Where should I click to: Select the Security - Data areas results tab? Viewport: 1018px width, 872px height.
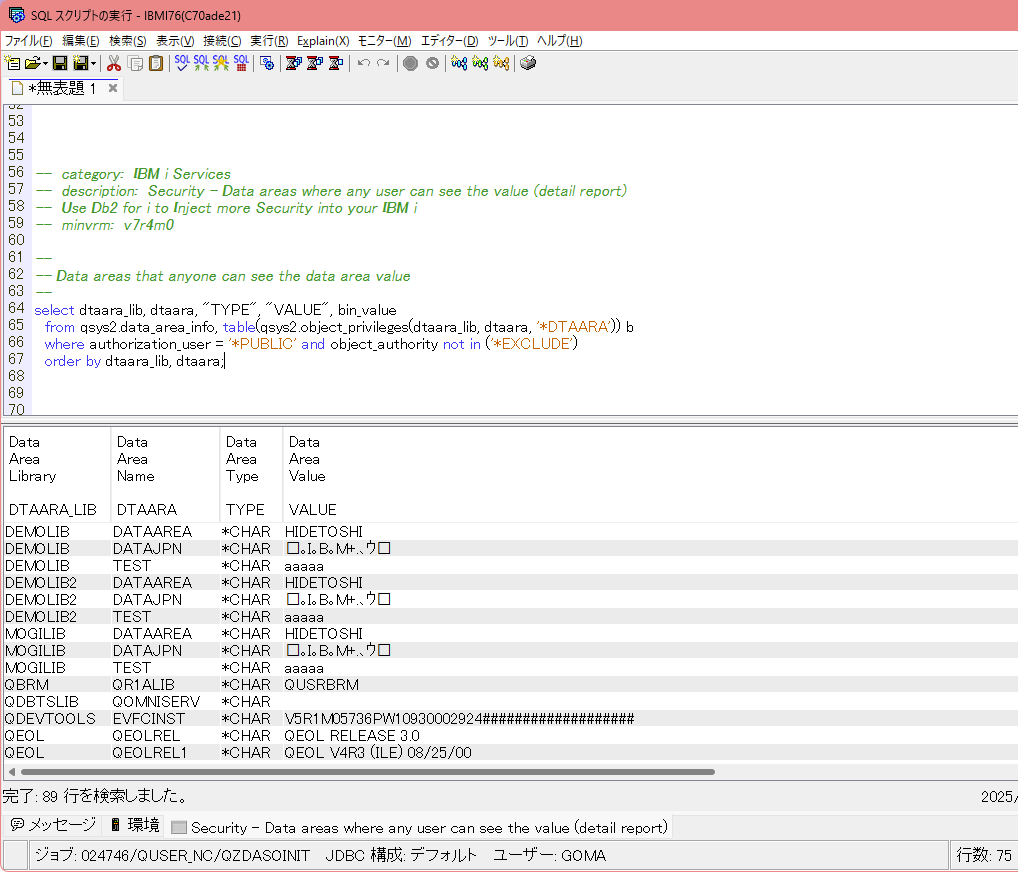click(419, 827)
